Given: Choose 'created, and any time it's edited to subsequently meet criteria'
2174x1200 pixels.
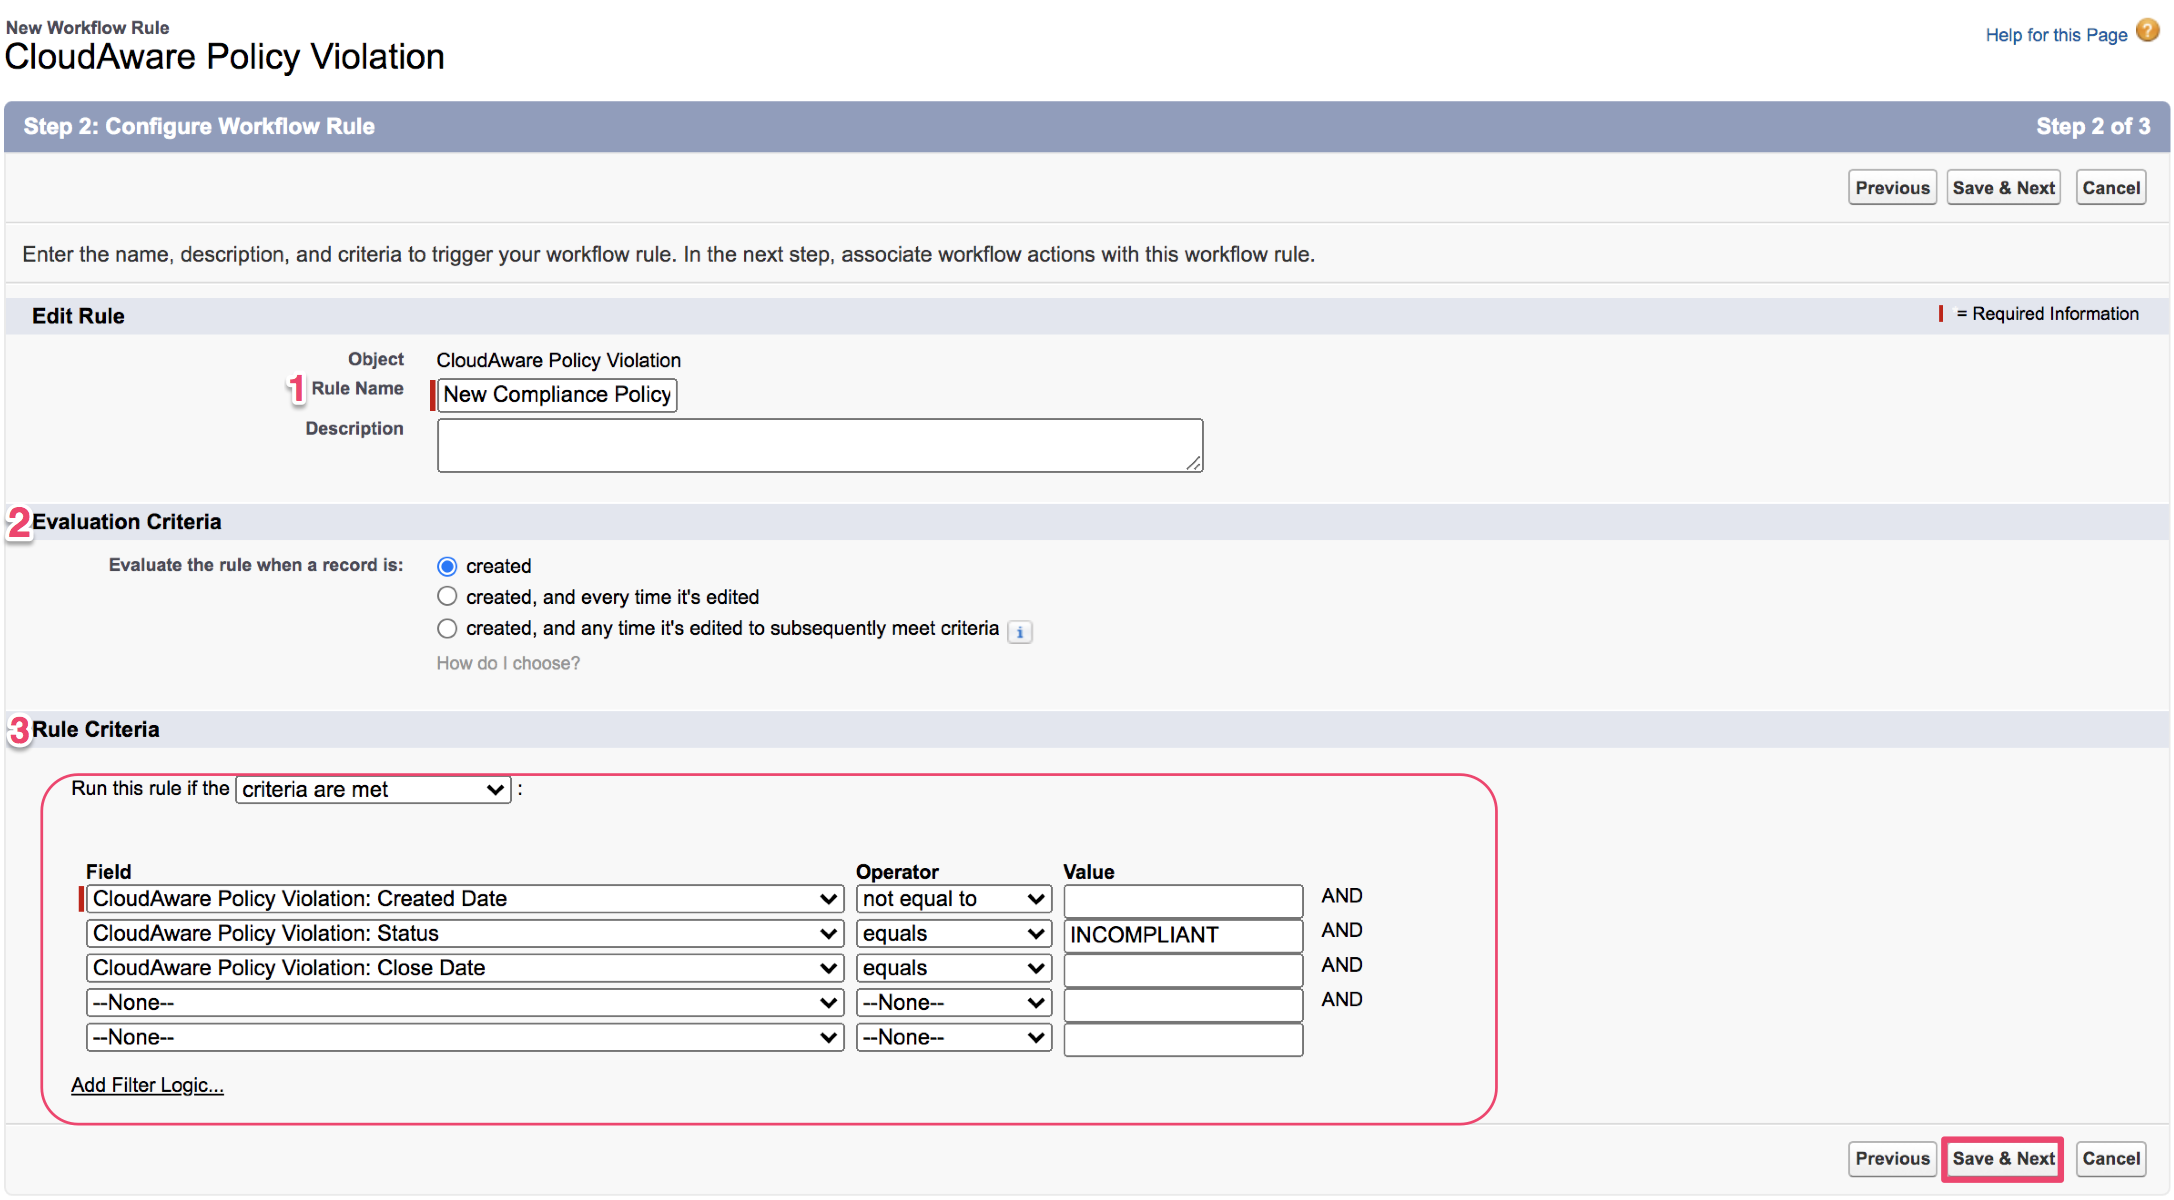Looking at the screenshot, I should coord(447,629).
